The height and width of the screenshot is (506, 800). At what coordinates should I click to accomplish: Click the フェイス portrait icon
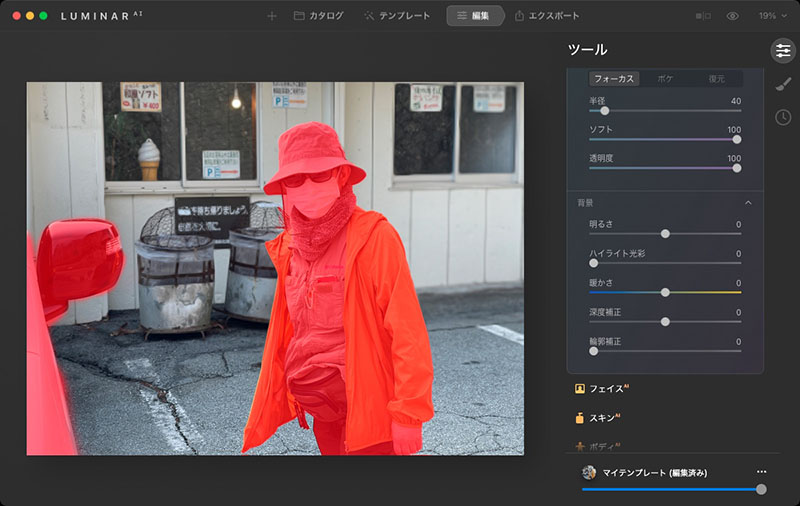(x=580, y=389)
